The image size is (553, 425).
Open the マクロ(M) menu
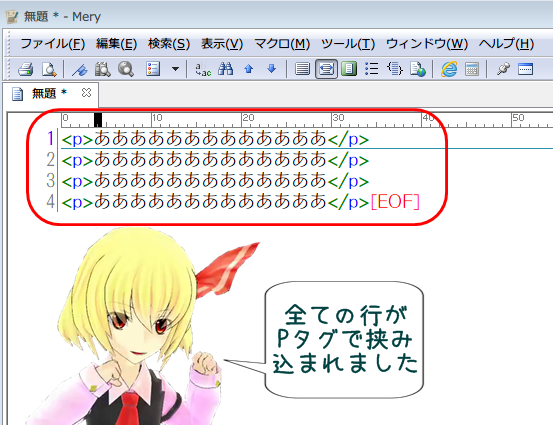click(282, 44)
